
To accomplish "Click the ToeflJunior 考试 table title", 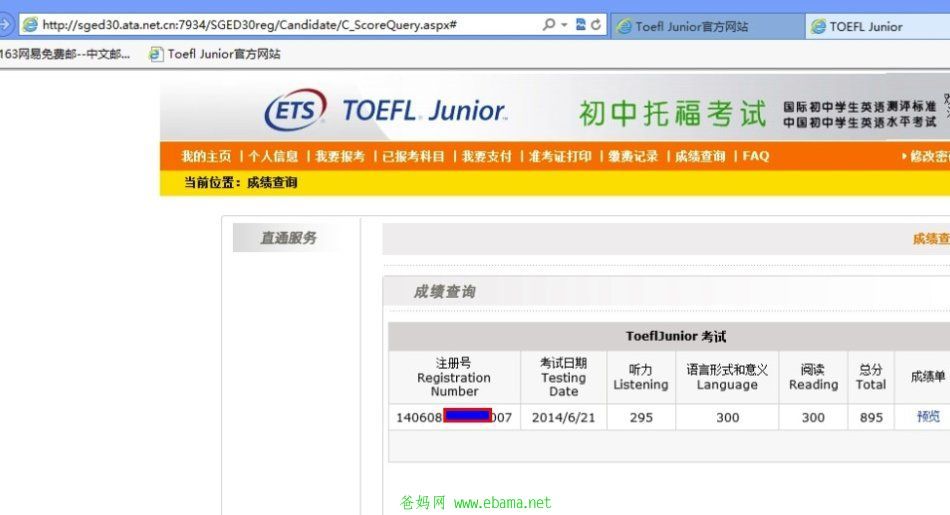I will pos(676,336).
